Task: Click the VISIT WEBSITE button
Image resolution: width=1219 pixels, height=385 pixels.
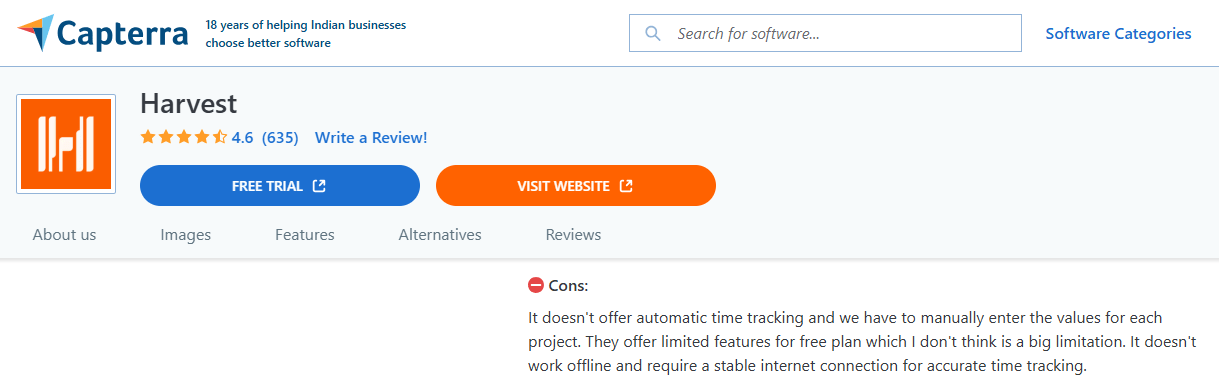Action: [x=576, y=186]
